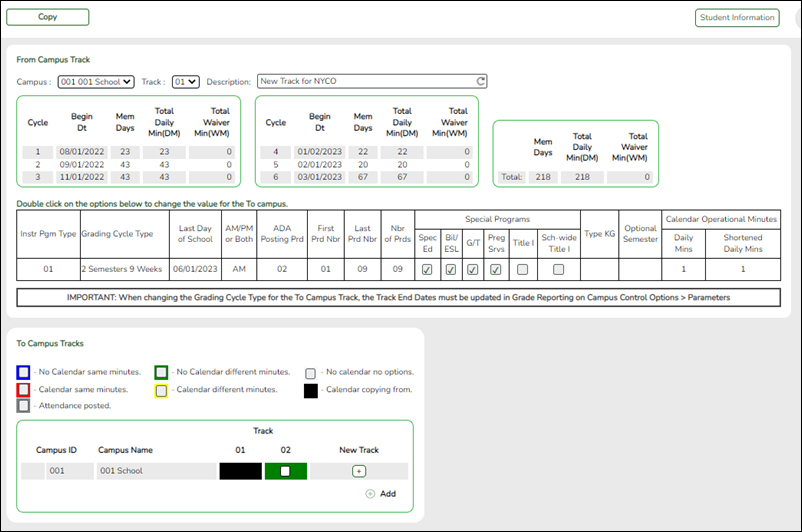The width and height of the screenshot is (802, 532).
Task: Click the Description text field
Action: [x=365, y=82]
